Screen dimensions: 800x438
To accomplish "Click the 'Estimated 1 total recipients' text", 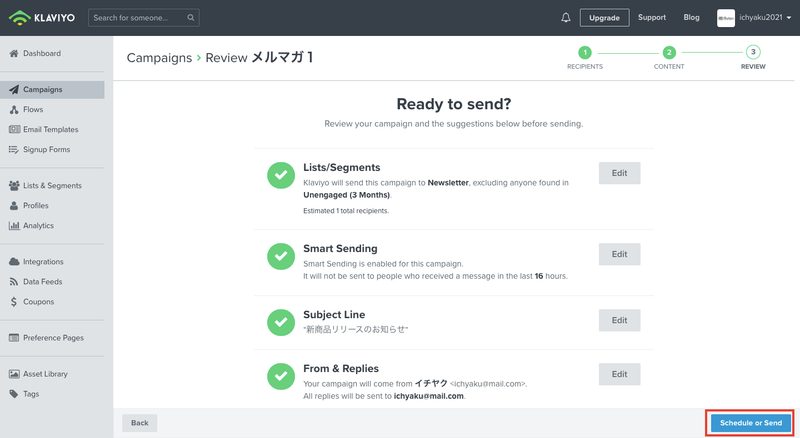I will point(346,211).
